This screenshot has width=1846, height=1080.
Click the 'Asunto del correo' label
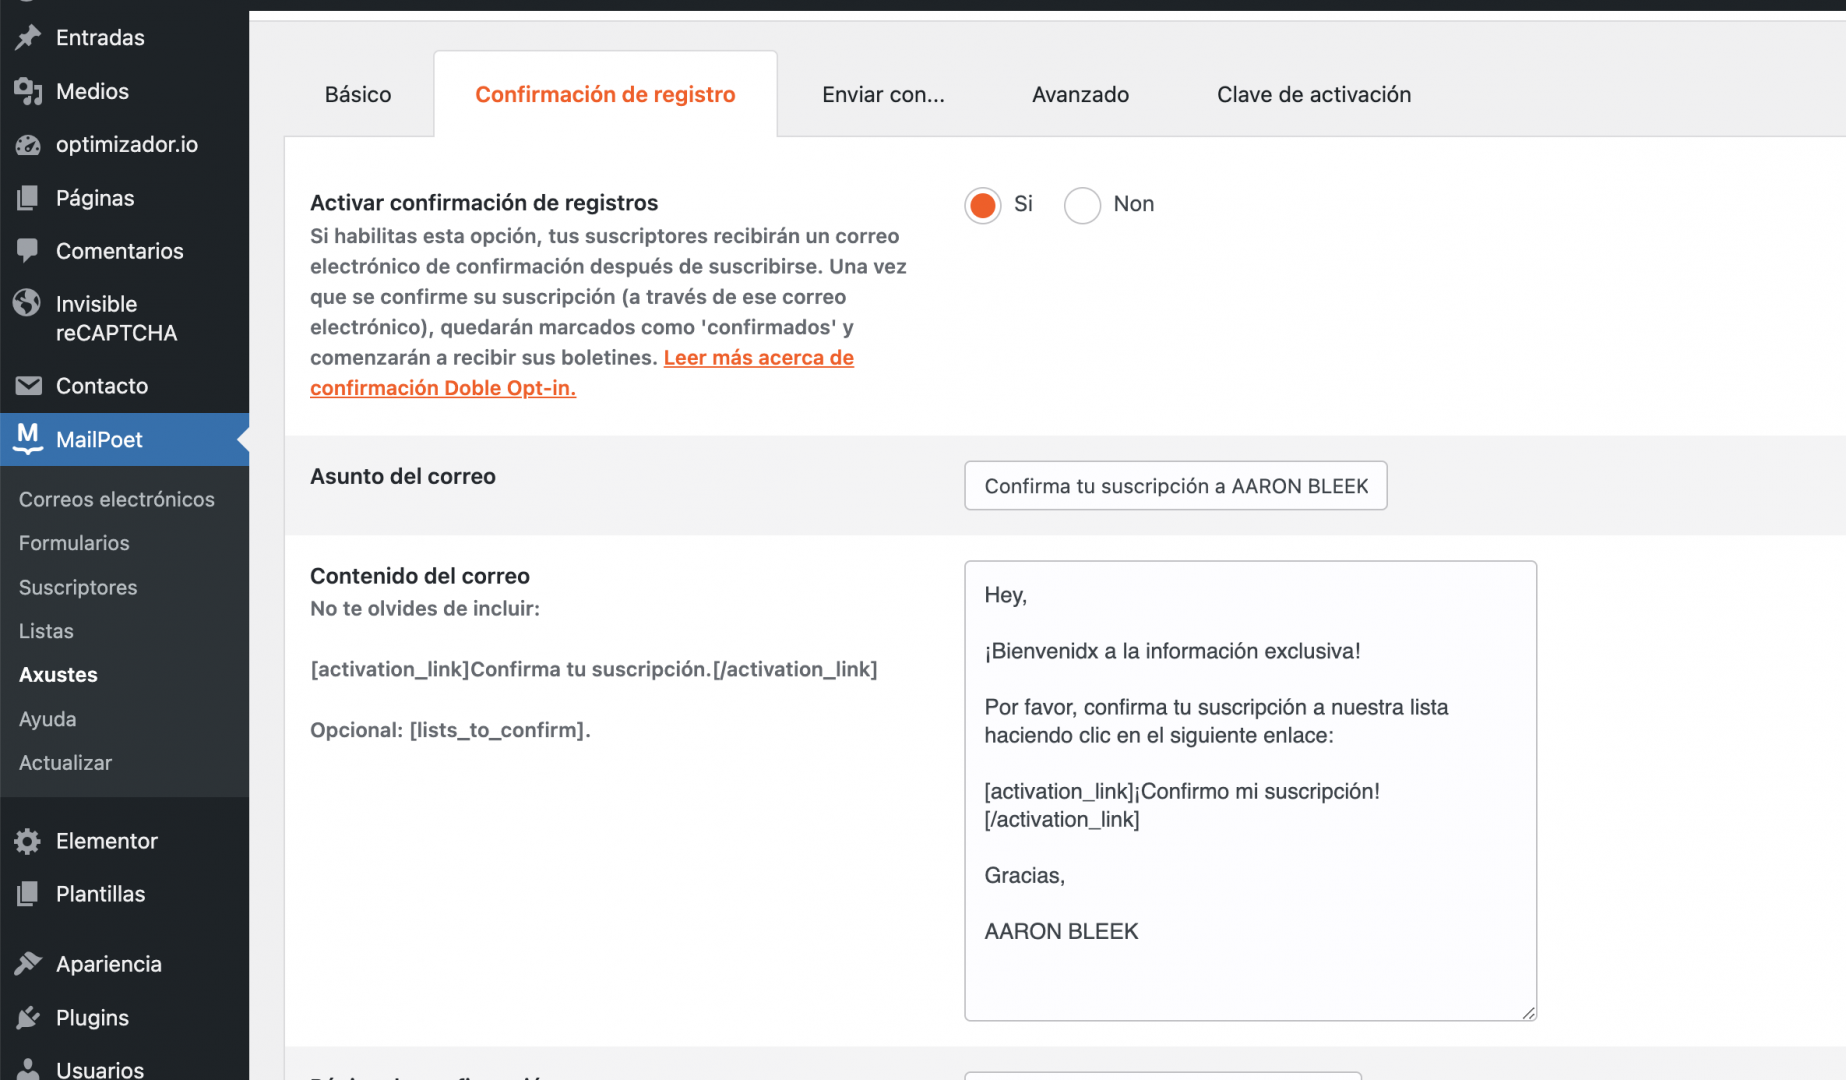point(403,476)
